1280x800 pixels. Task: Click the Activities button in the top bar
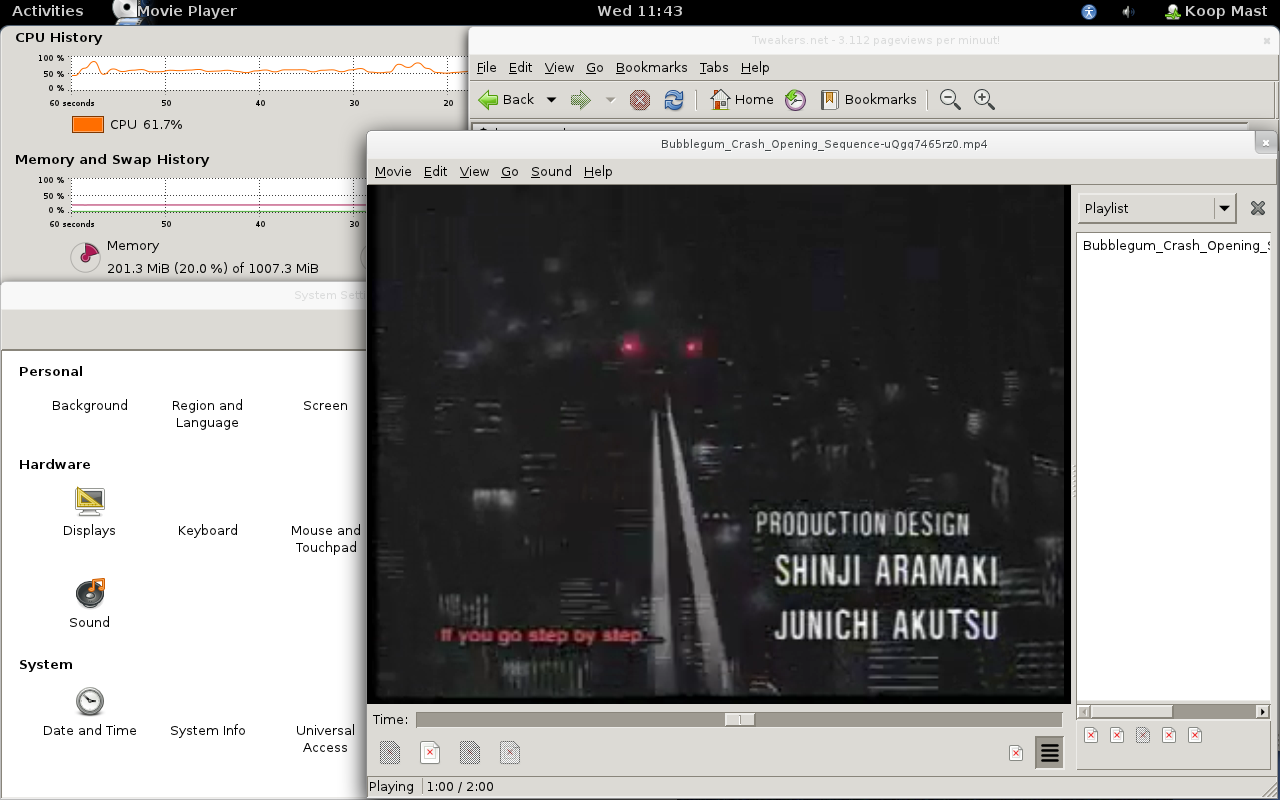pyautogui.click(x=48, y=11)
